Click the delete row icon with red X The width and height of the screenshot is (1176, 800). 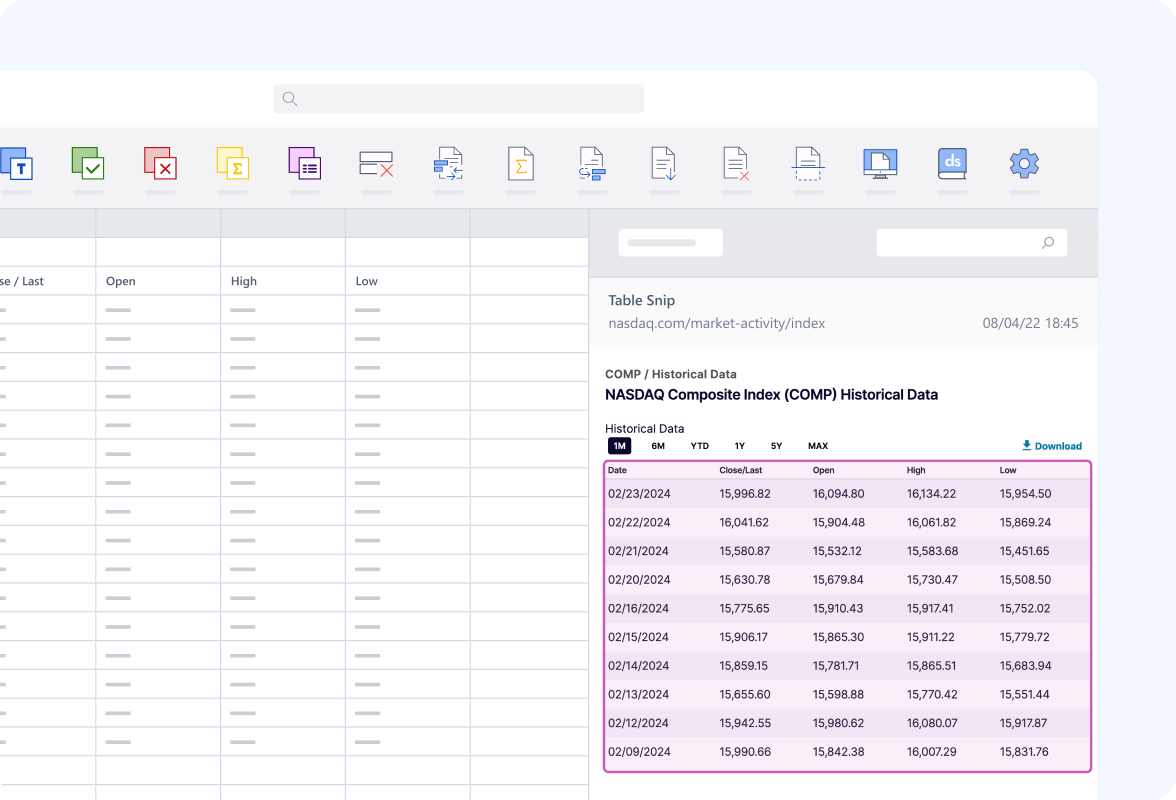point(376,163)
